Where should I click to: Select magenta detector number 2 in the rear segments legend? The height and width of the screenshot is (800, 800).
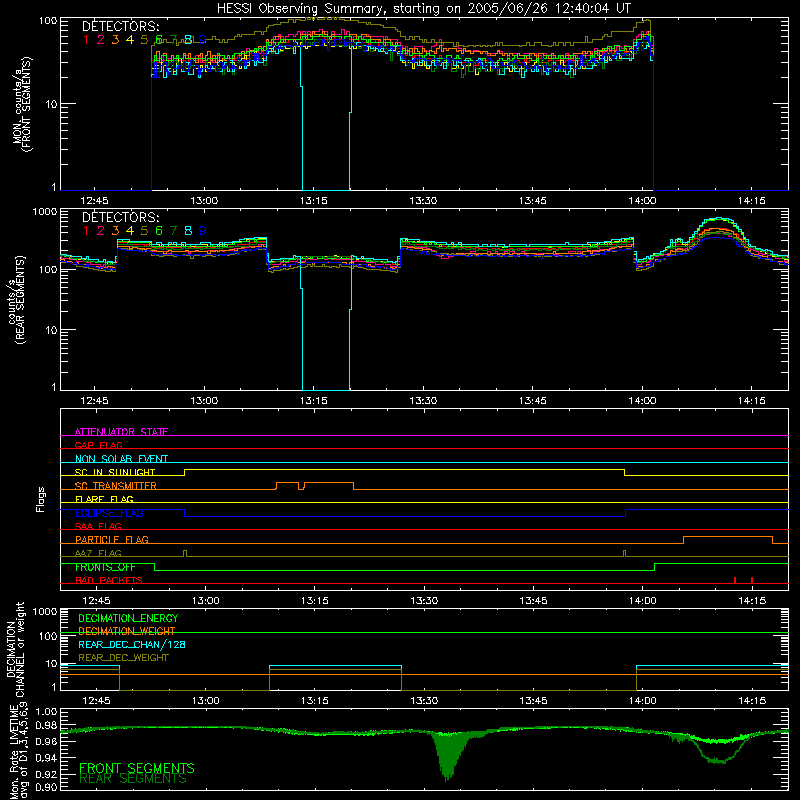point(101,231)
